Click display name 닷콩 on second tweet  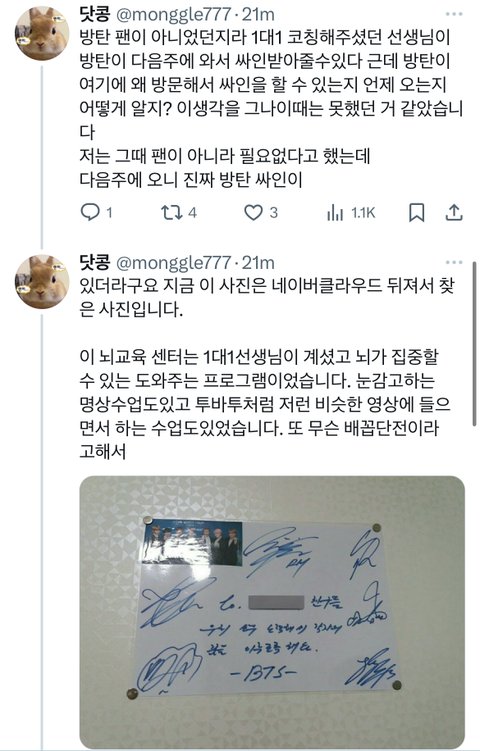tap(94, 262)
